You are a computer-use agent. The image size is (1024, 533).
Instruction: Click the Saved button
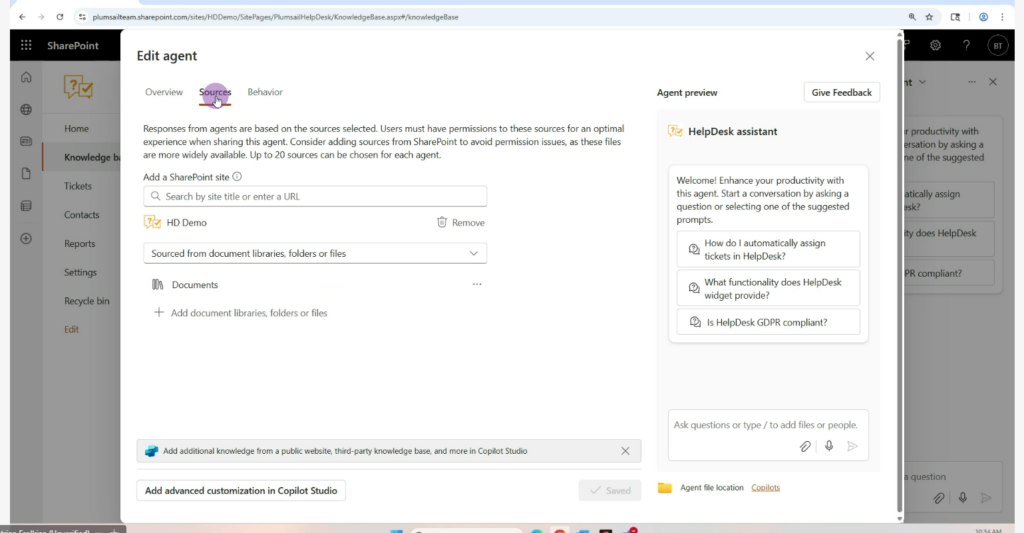tap(610, 491)
